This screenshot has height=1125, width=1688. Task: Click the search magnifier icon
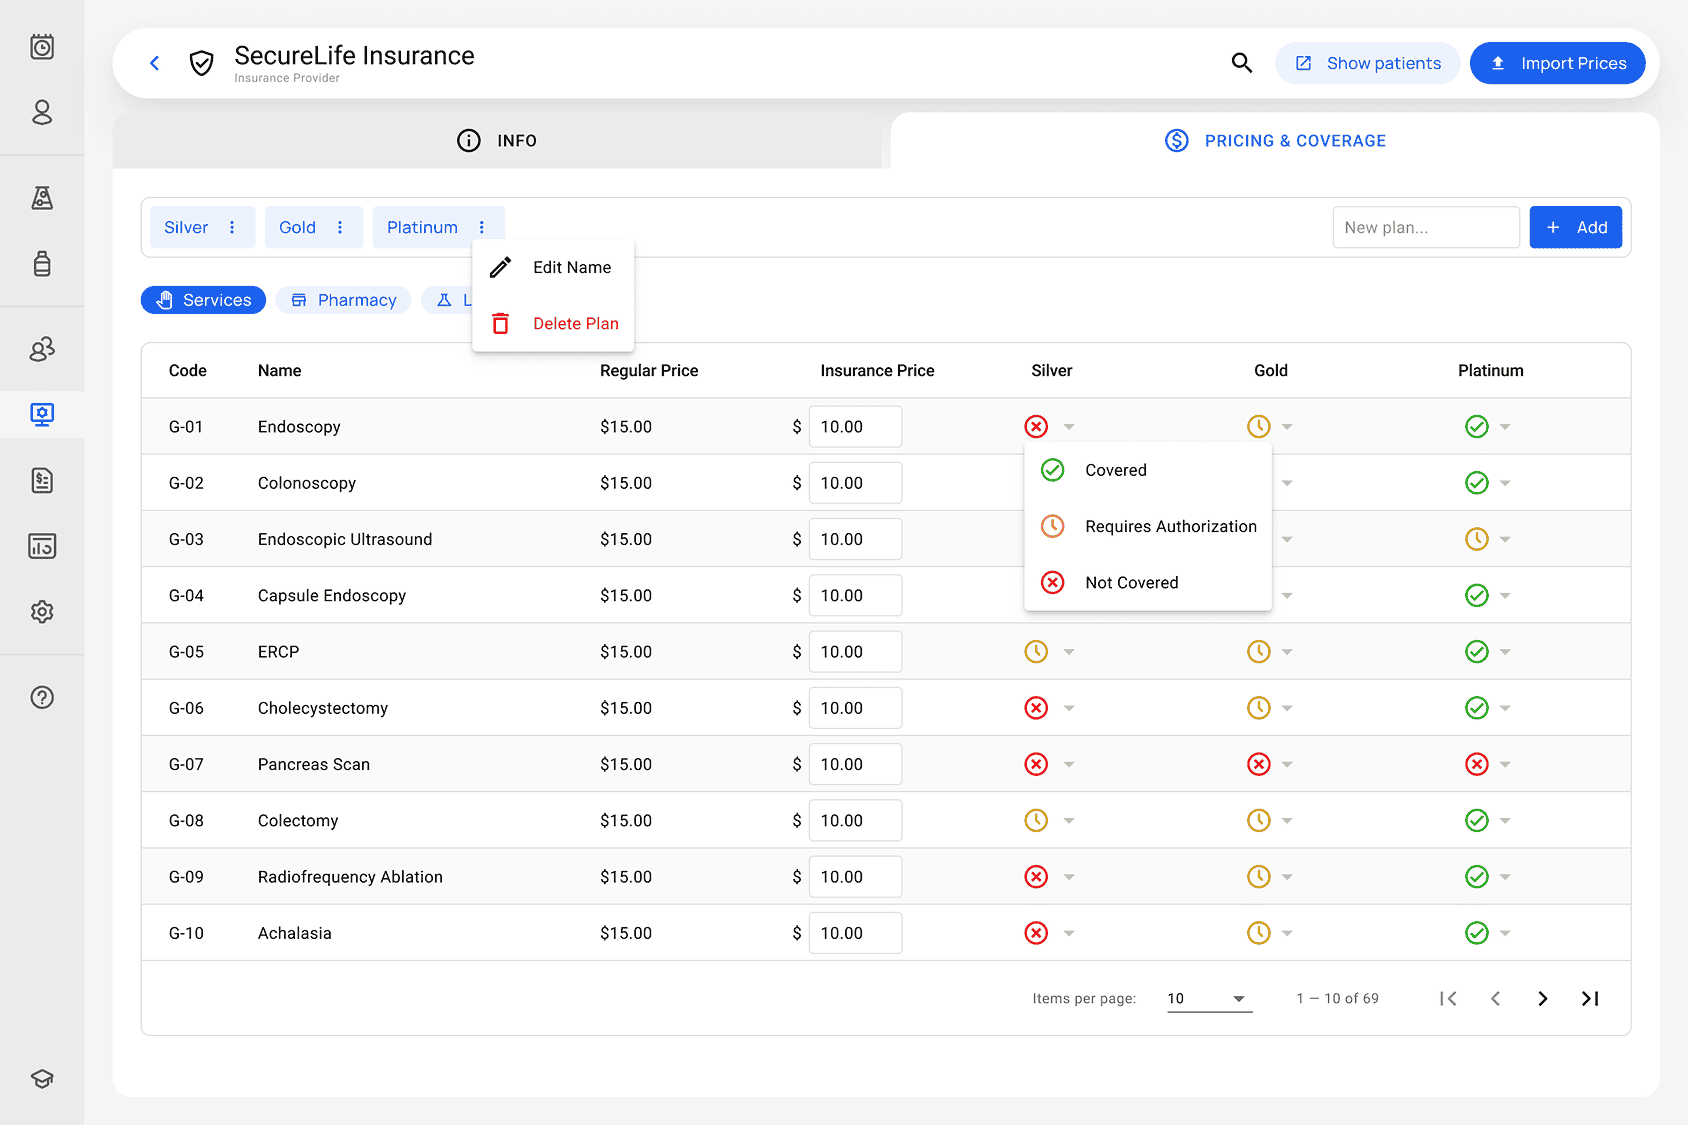click(x=1241, y=63)
